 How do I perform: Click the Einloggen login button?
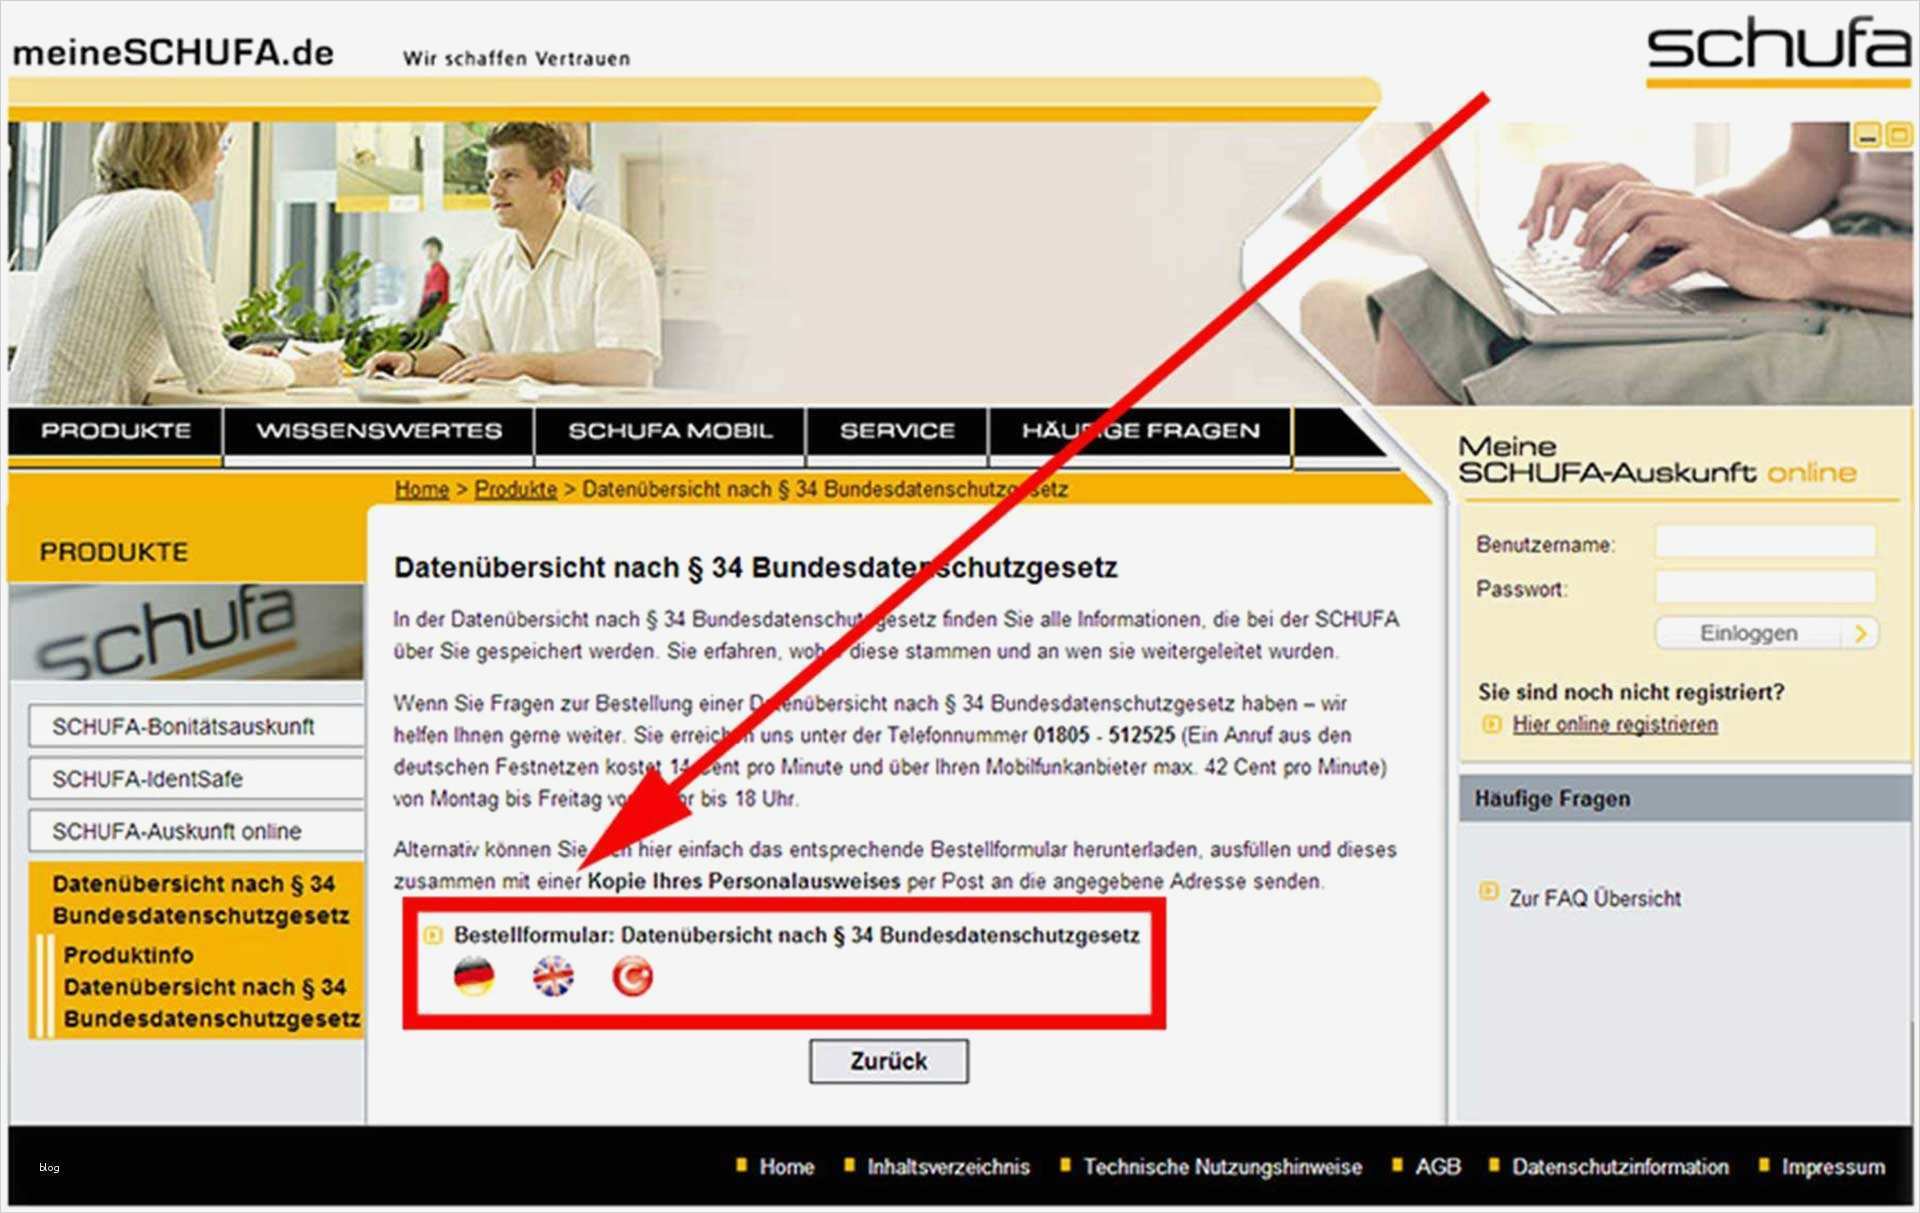click(1749, 633)
